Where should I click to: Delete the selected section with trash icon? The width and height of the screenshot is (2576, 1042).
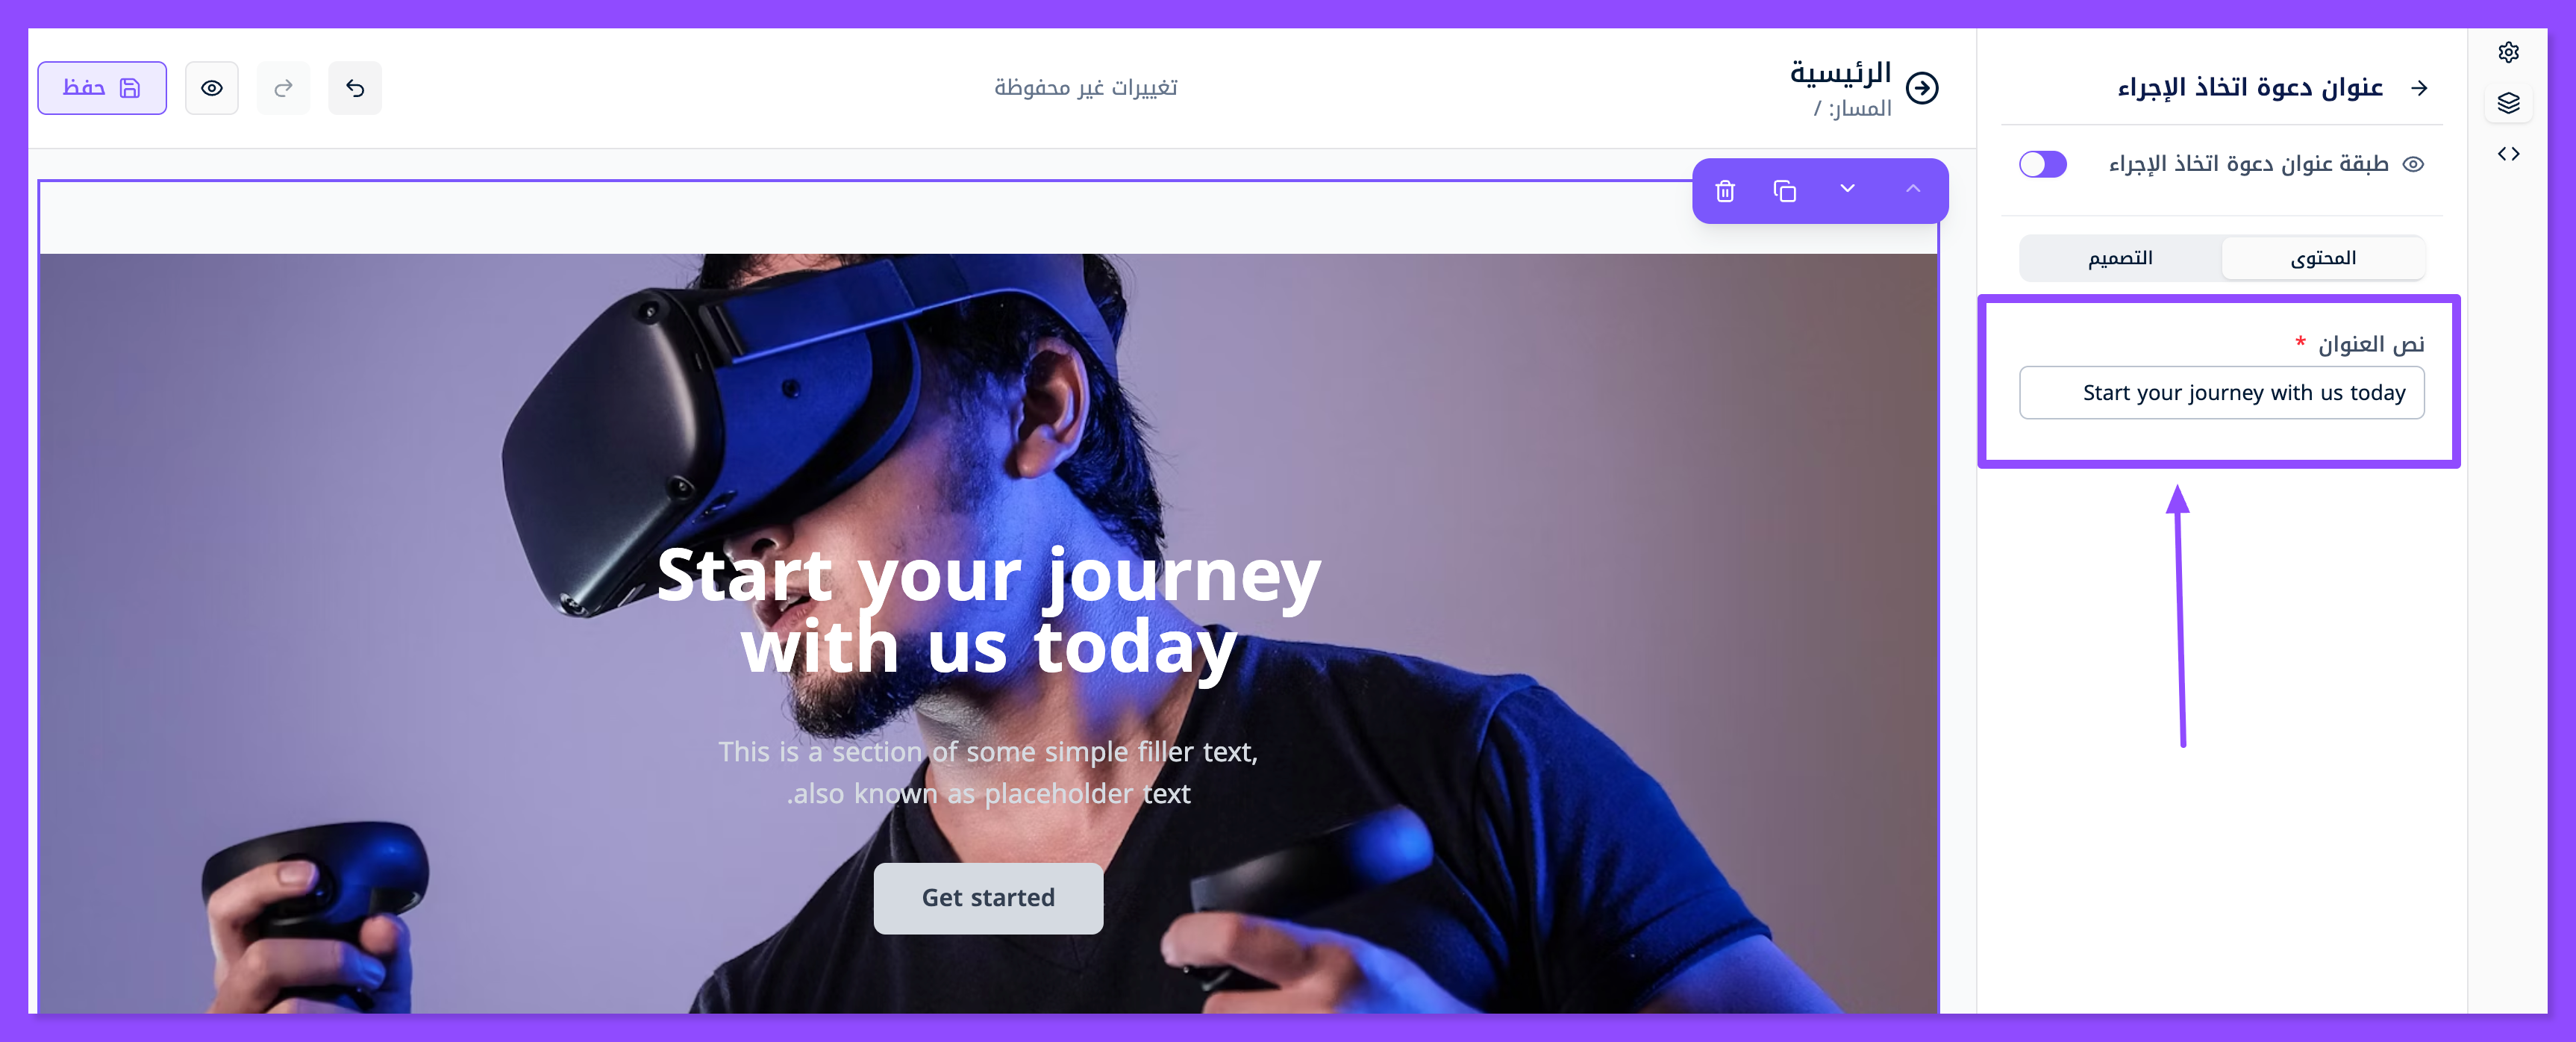pyautogui.click(x=1725, y=190)
